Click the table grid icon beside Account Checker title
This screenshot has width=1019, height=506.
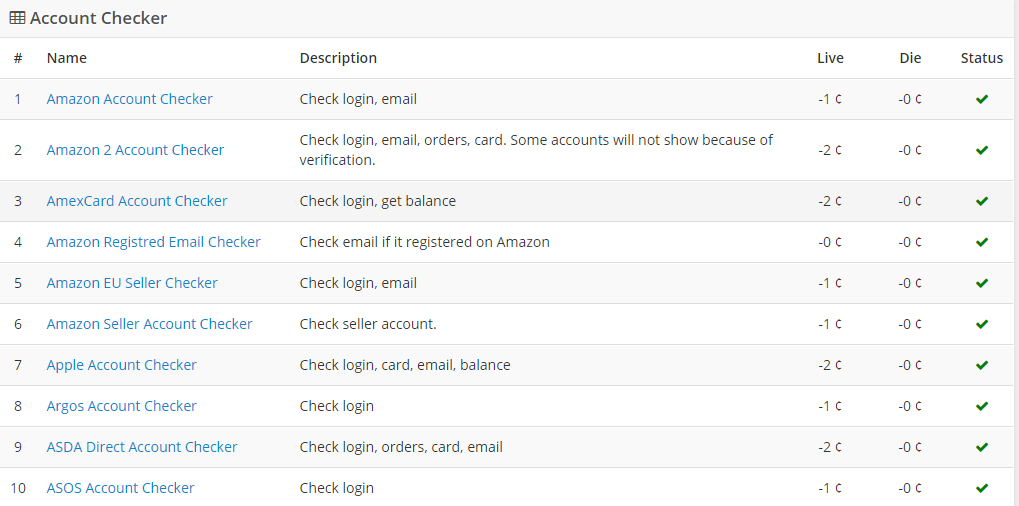(17, 18)
